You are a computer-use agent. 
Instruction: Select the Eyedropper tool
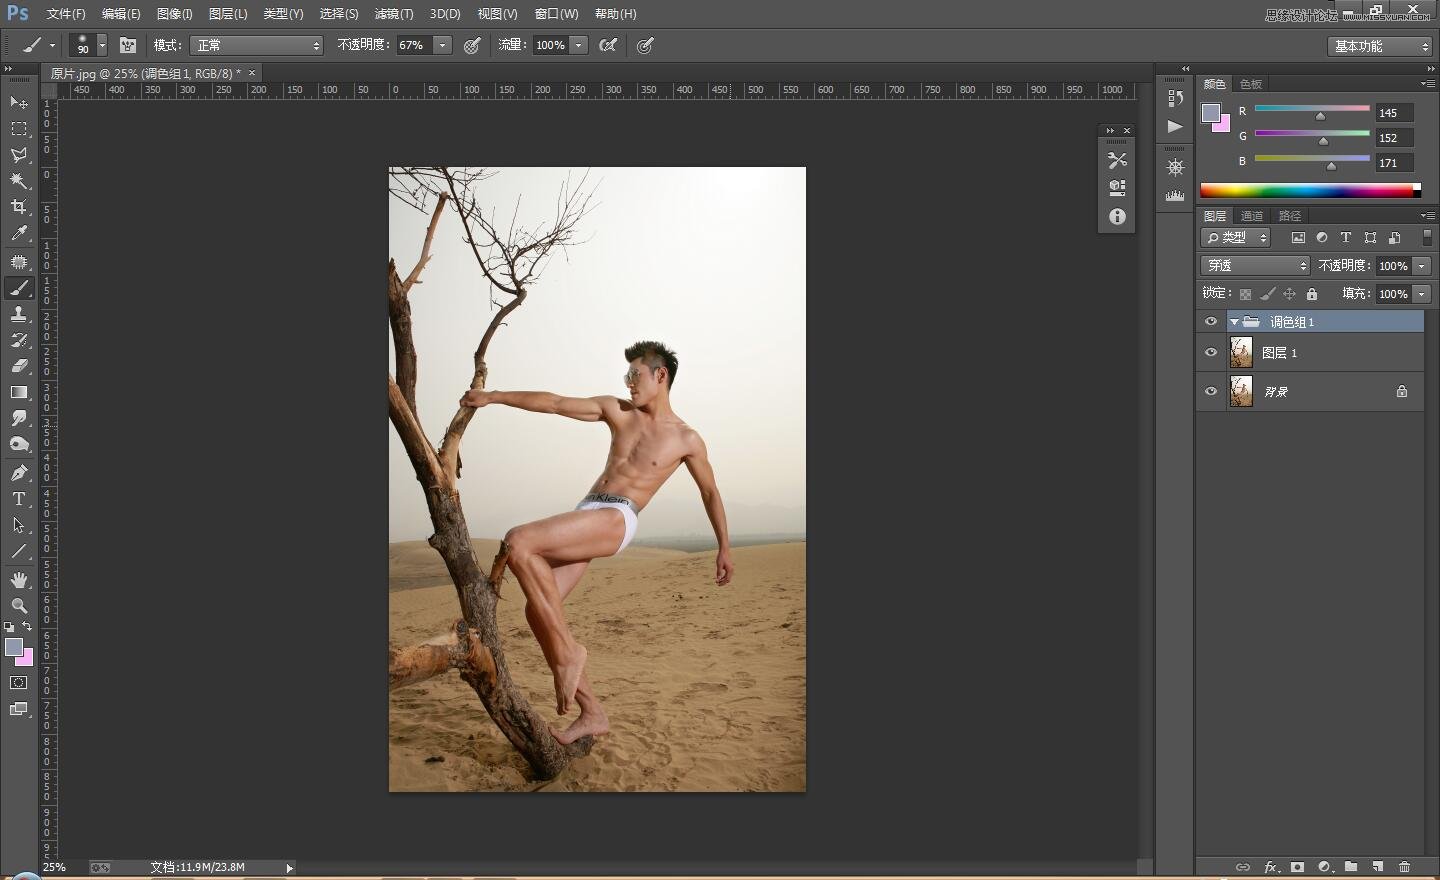(x=19, y=234)
